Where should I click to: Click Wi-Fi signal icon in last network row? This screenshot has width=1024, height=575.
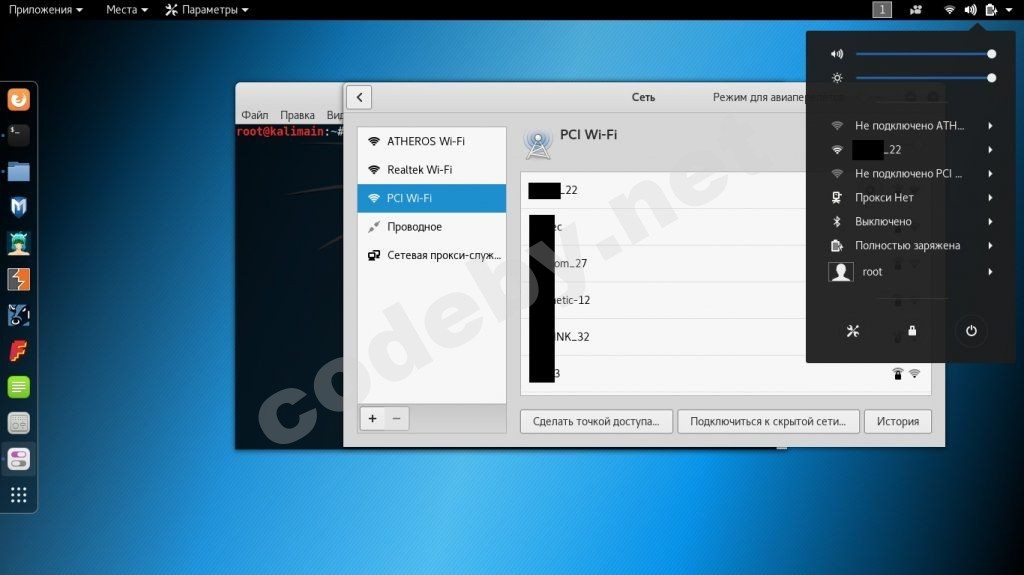click(x=914, y=374)
